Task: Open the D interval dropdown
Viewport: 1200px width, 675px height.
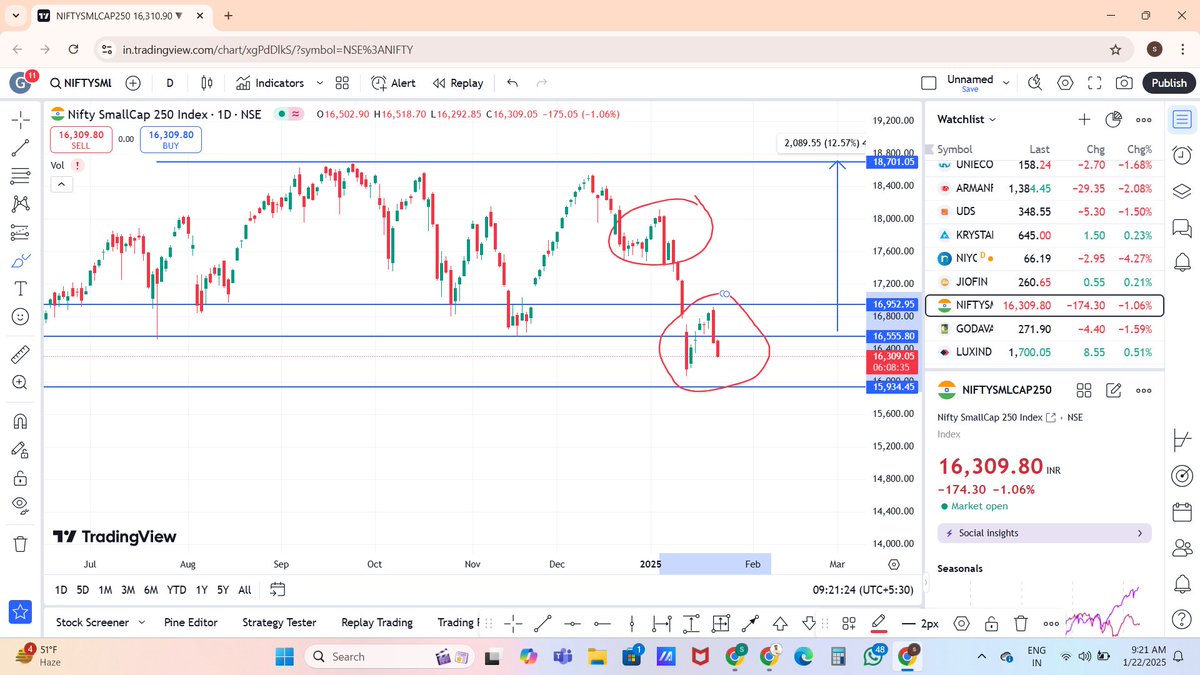Action: tap(169, 83)
